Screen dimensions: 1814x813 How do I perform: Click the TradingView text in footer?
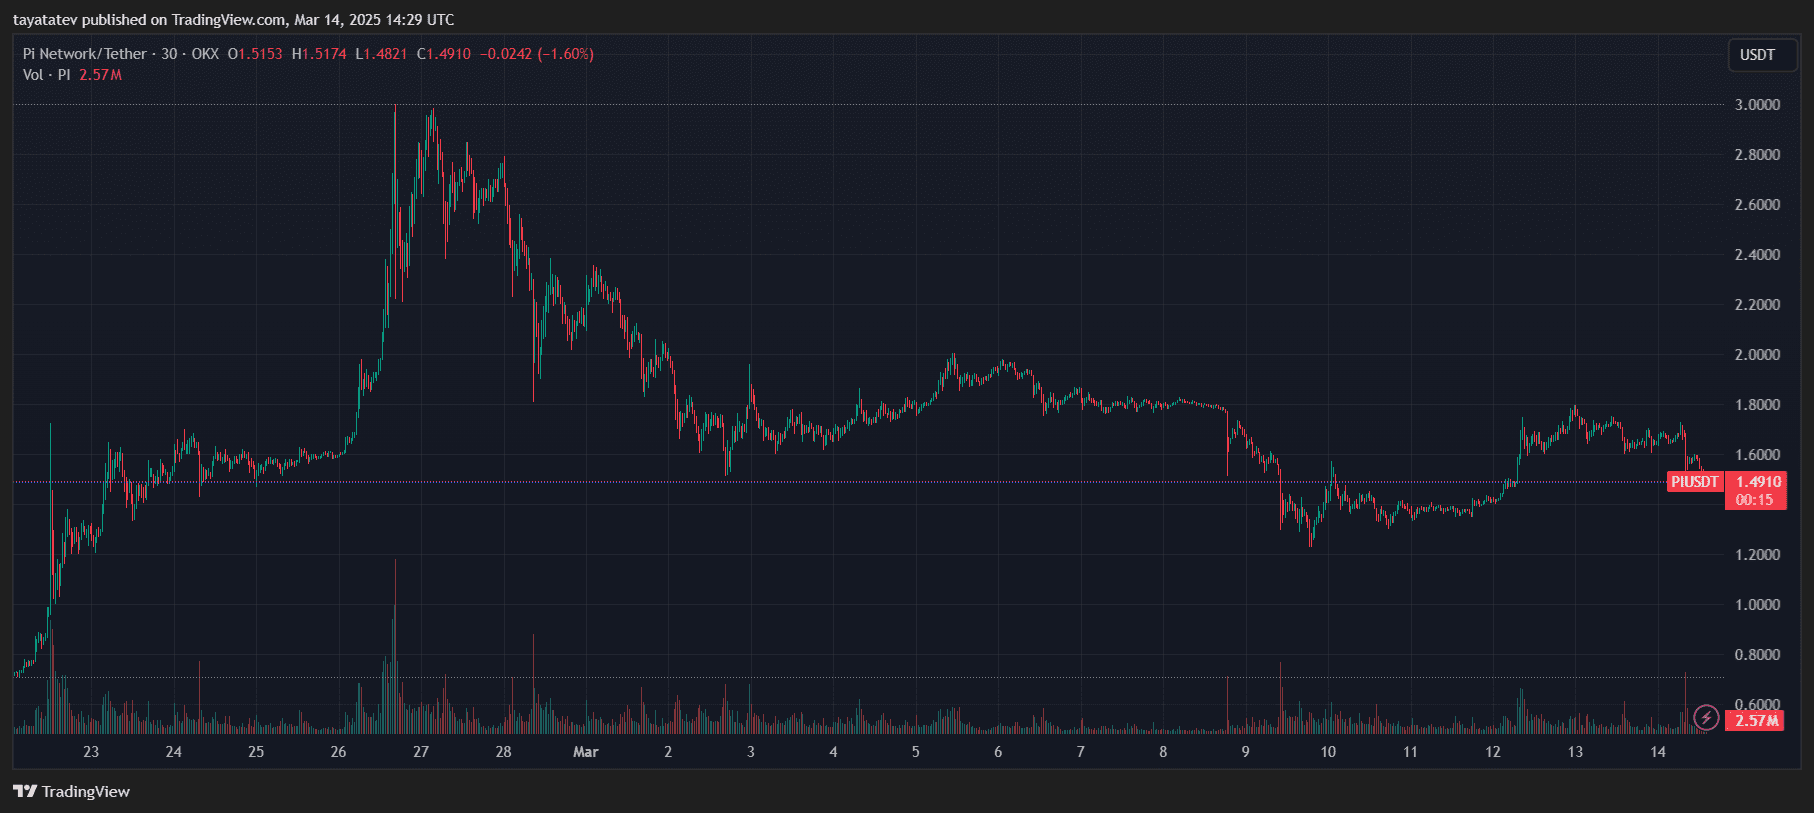point(86,792)
